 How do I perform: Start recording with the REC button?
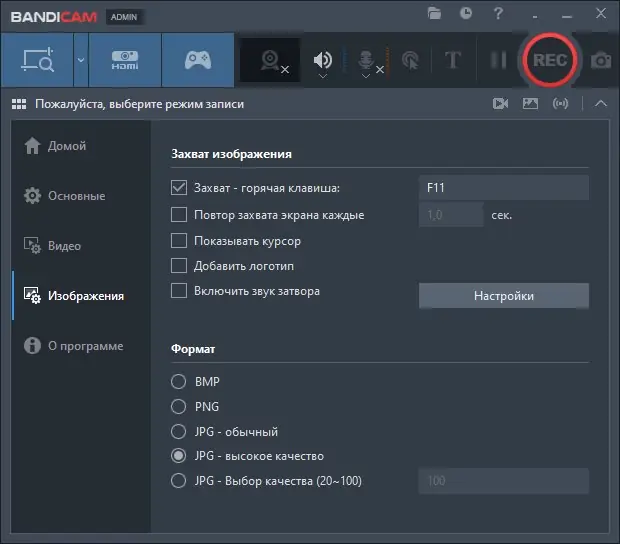point(550,60)
